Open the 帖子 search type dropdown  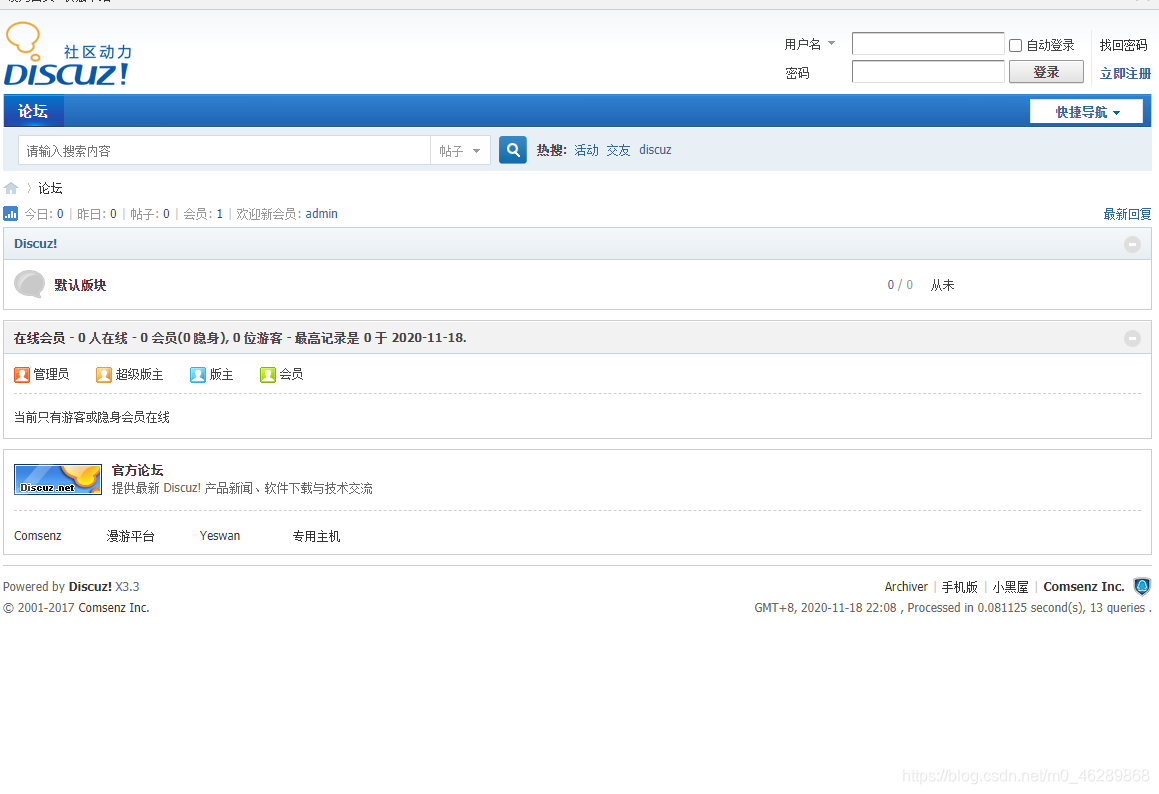[x=460, y=151]
